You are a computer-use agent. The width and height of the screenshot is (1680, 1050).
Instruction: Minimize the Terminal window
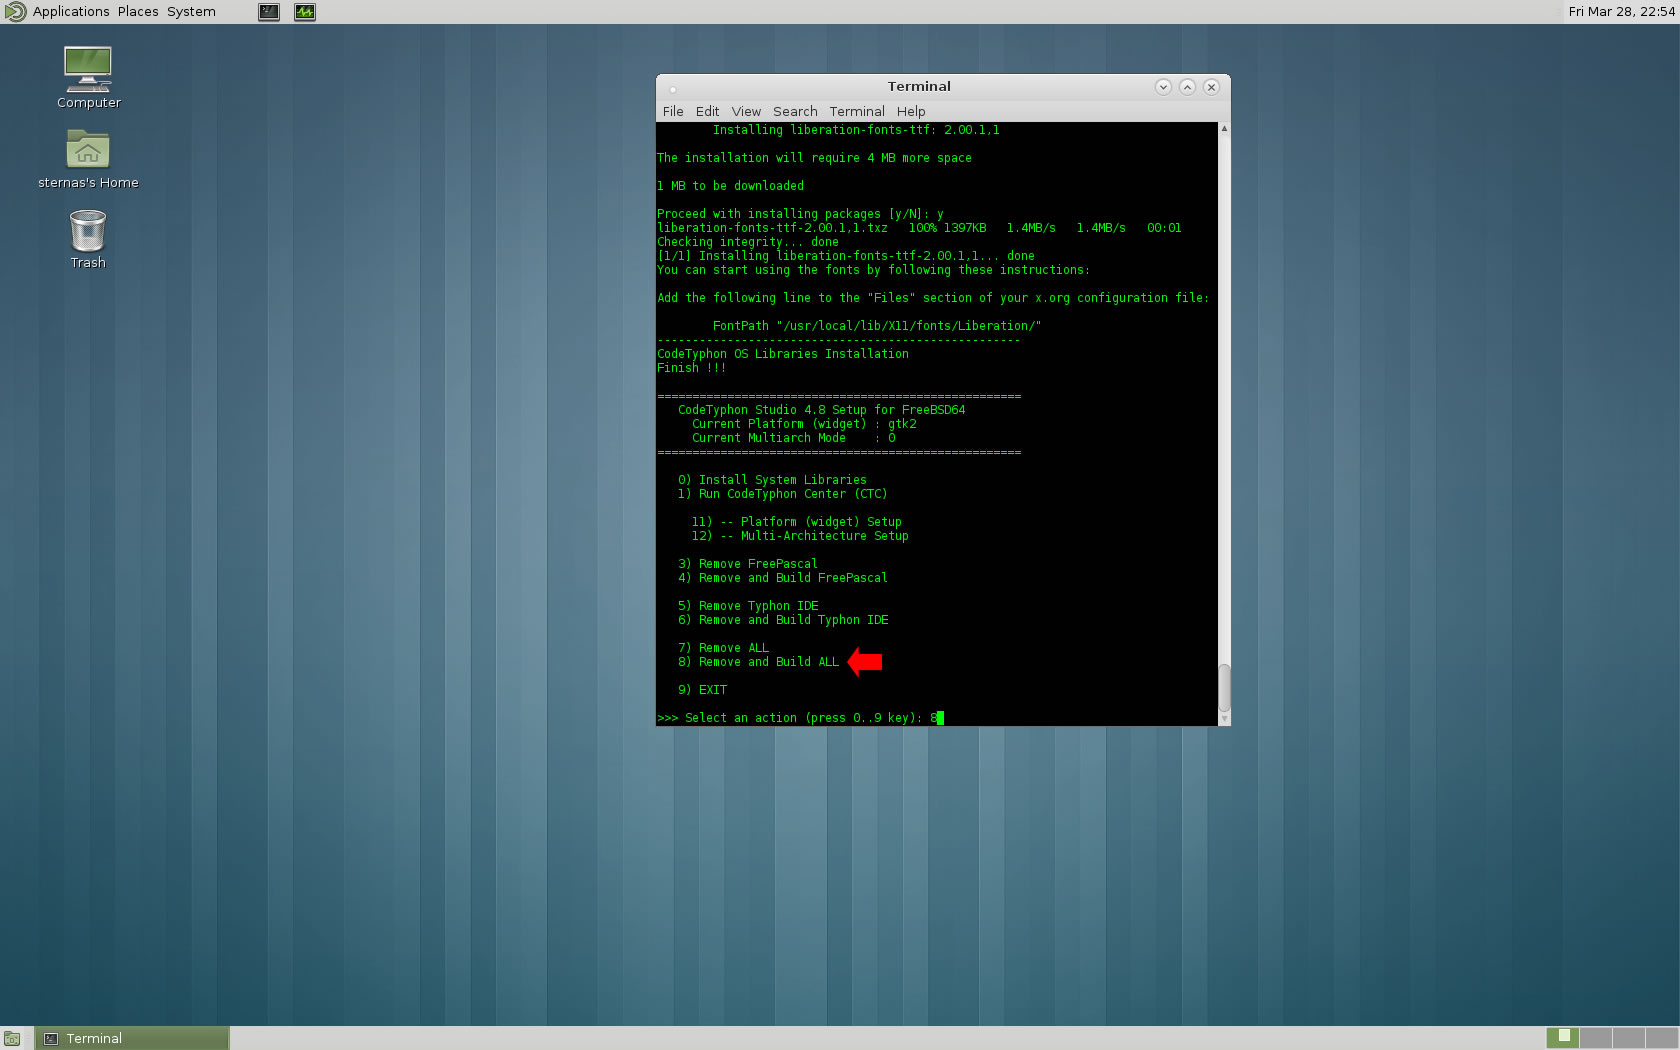click(x=1163, y=87)
